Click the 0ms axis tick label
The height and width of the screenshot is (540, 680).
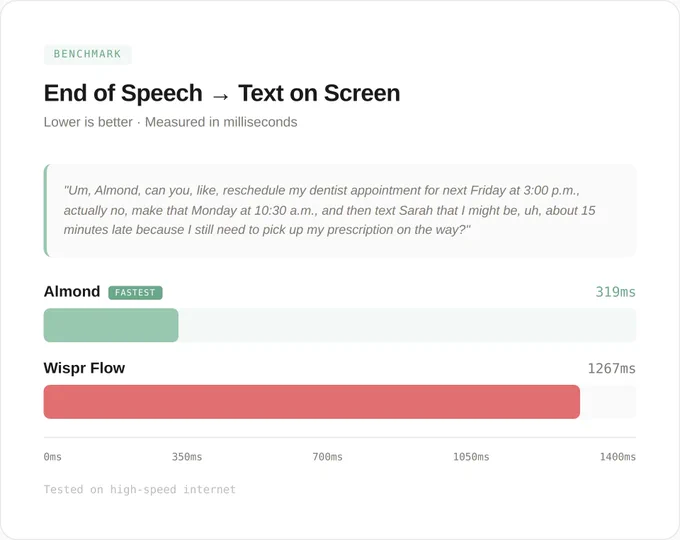pos(52,457)
